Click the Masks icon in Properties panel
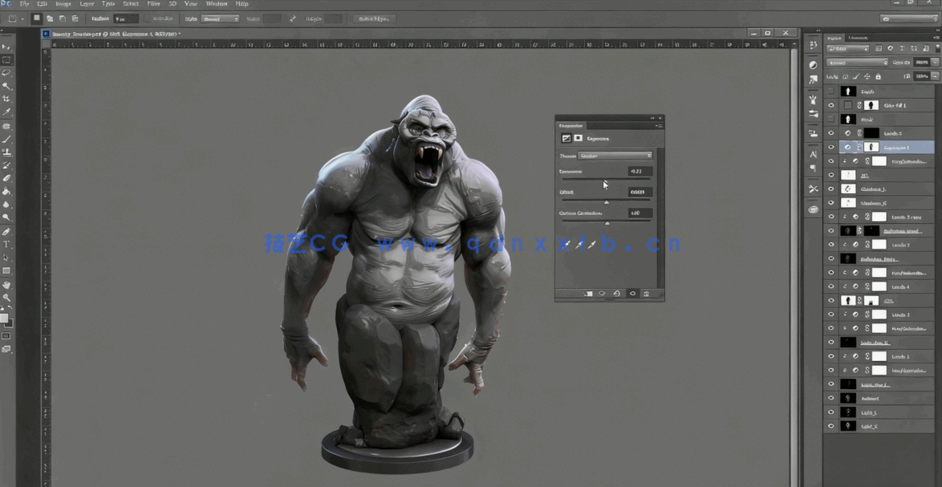Viewport: 942px width, 487px height. coord(578,138)
